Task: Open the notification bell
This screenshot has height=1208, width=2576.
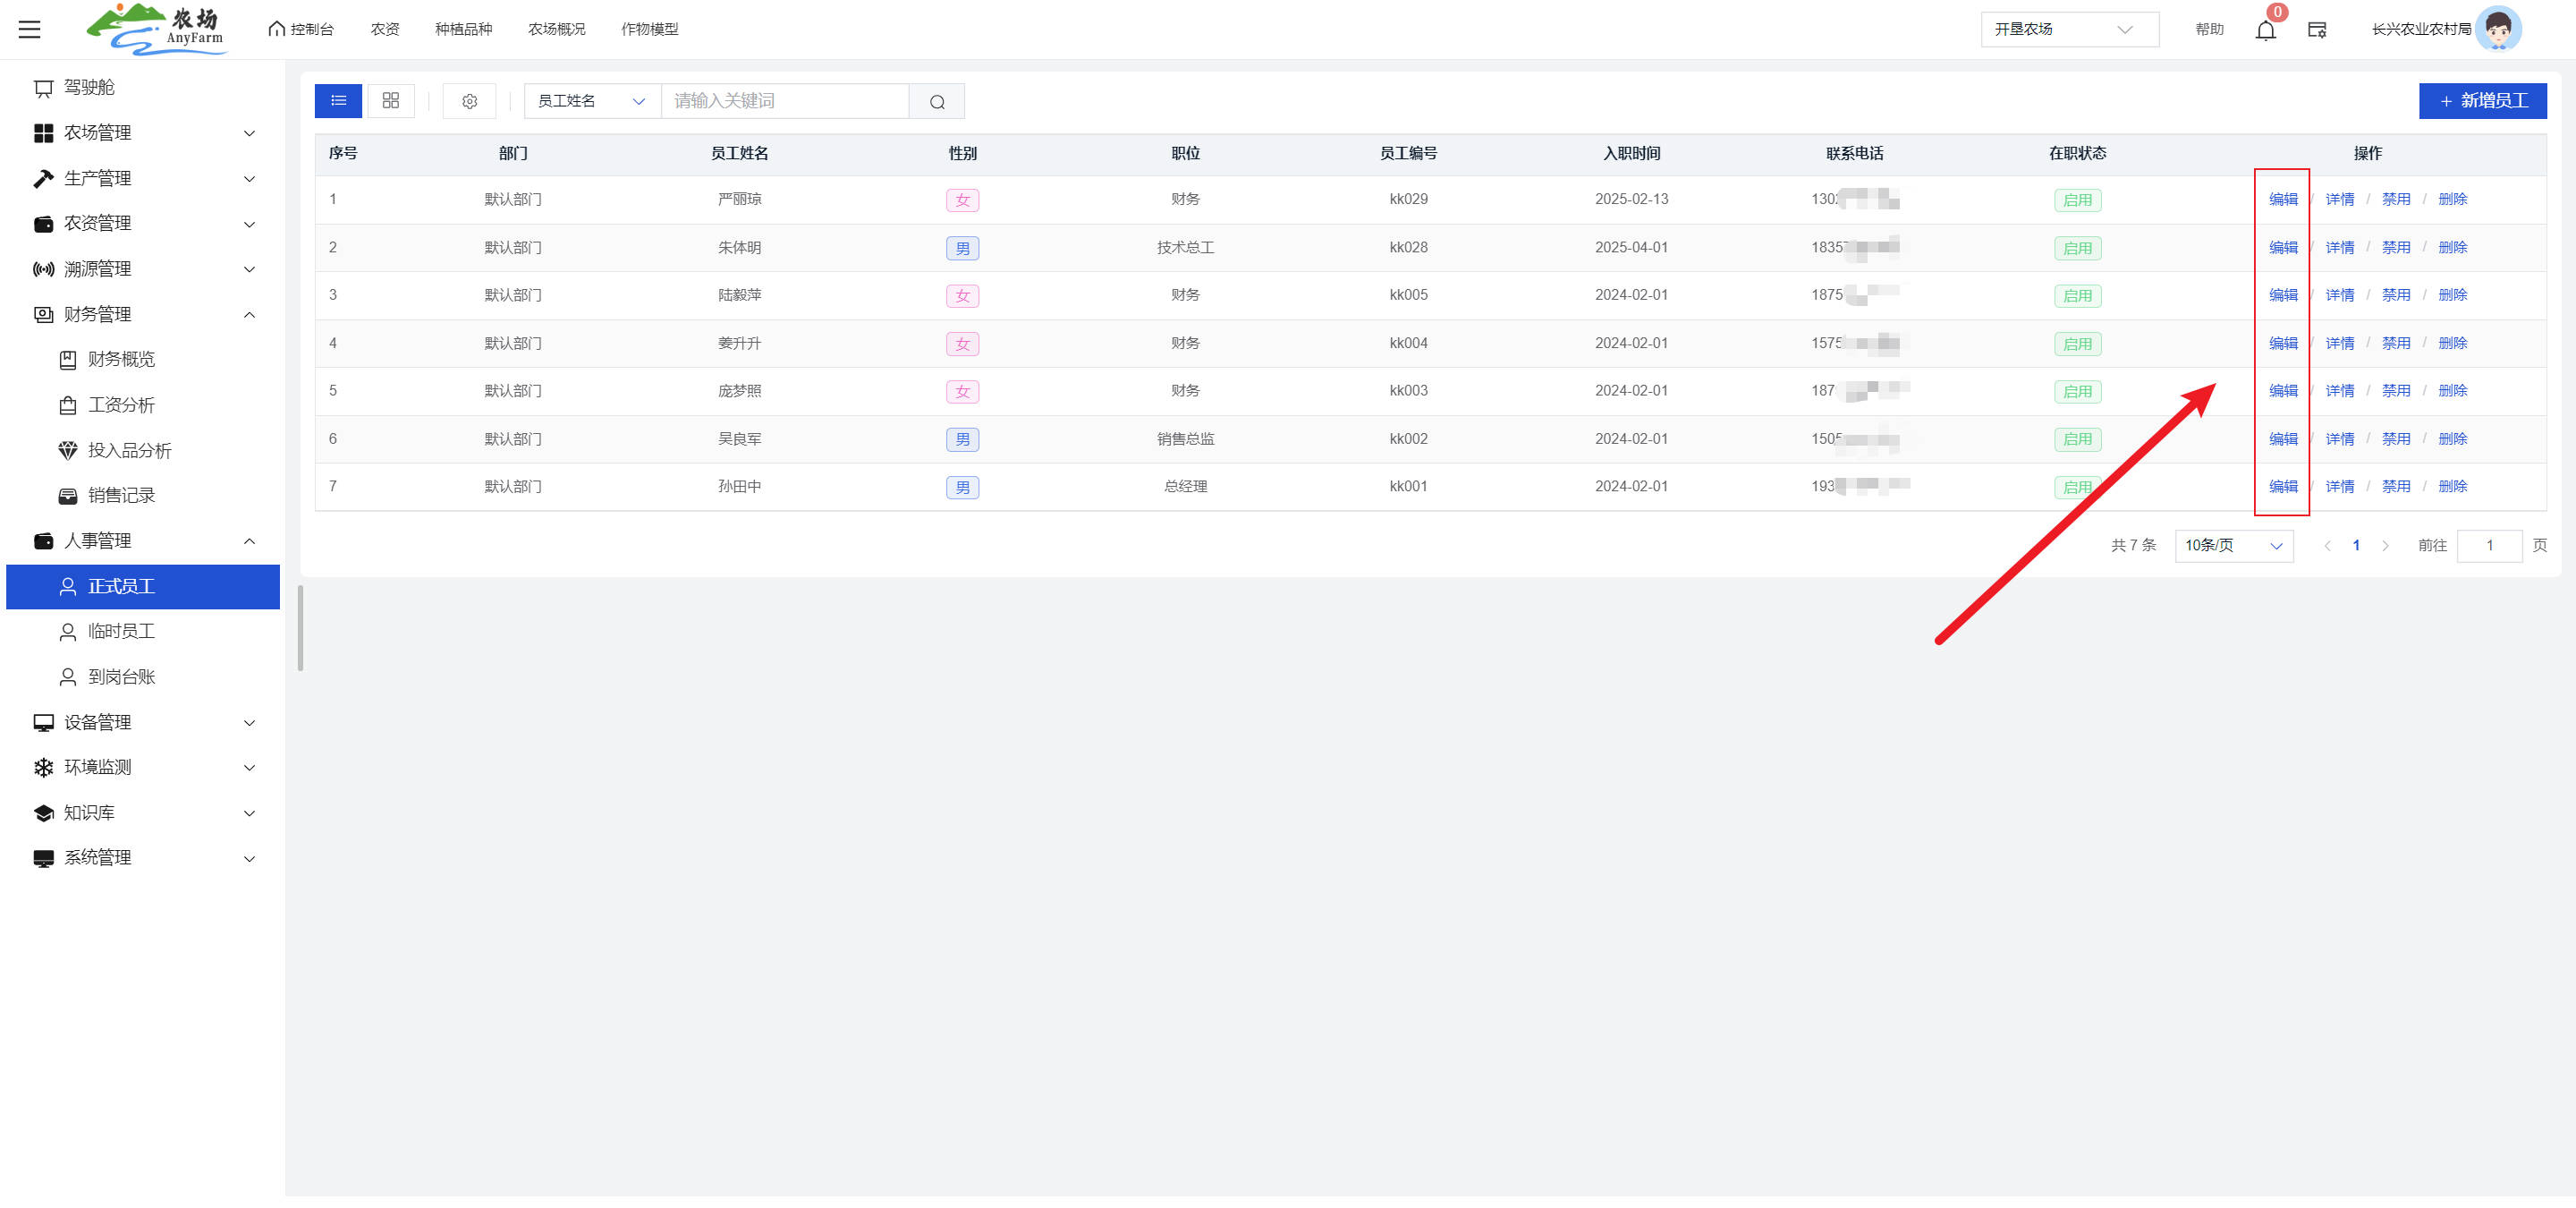Action: pyautogui.click(x=2265, y=30)
